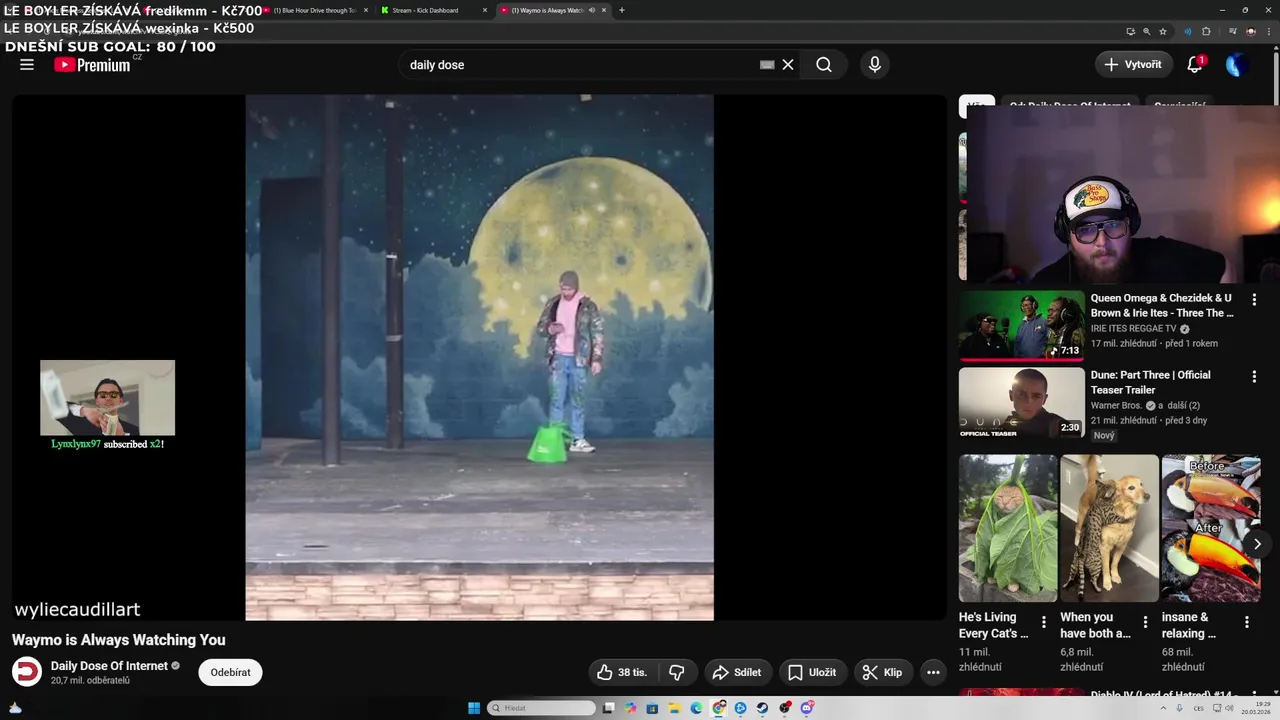This screenshot has width=1280, height=720.
Task: Clear the search text with the X icon
Action: 788,65
